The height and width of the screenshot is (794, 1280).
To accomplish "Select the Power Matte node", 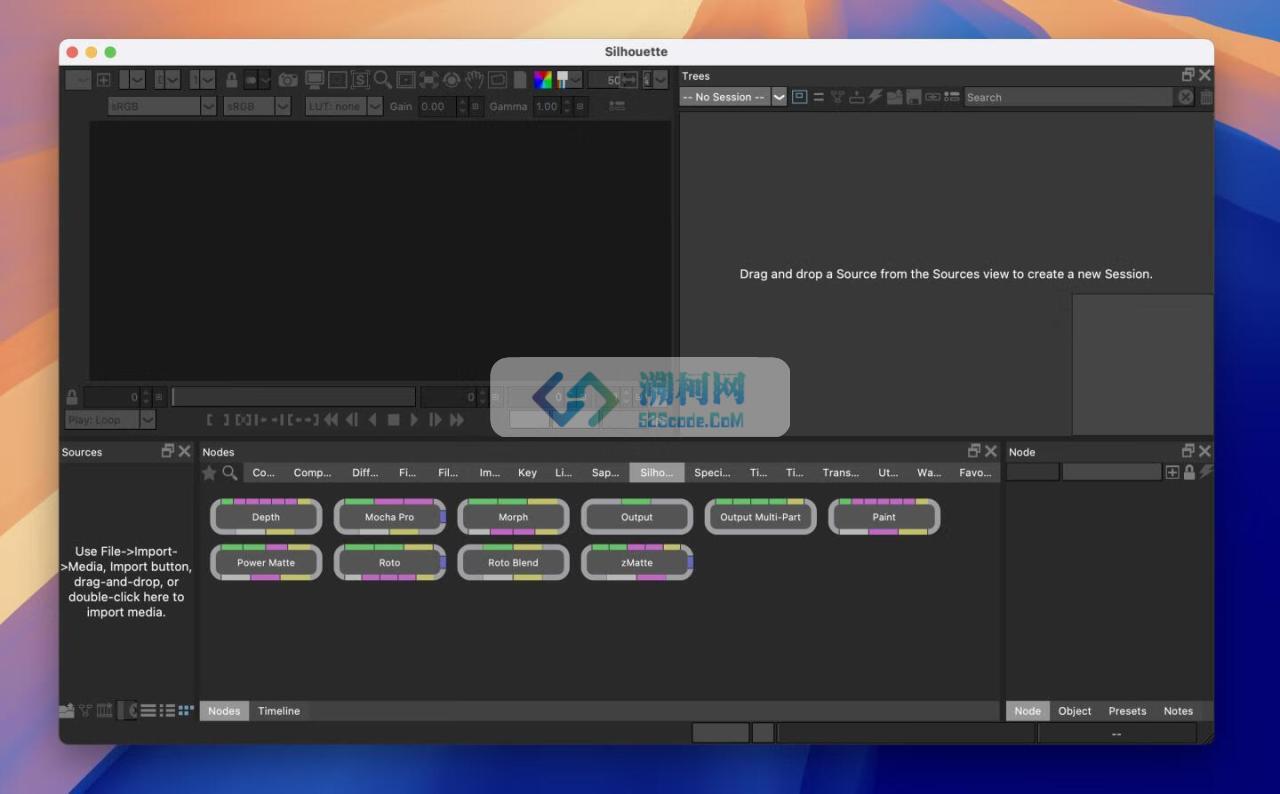I will 266,562.
